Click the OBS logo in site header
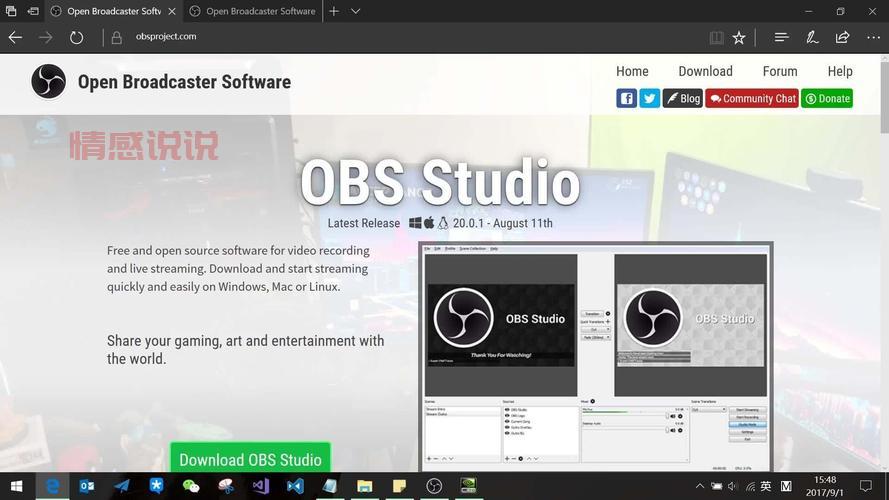The width and height of the screenshot is (889, 500). click(48, 82)
